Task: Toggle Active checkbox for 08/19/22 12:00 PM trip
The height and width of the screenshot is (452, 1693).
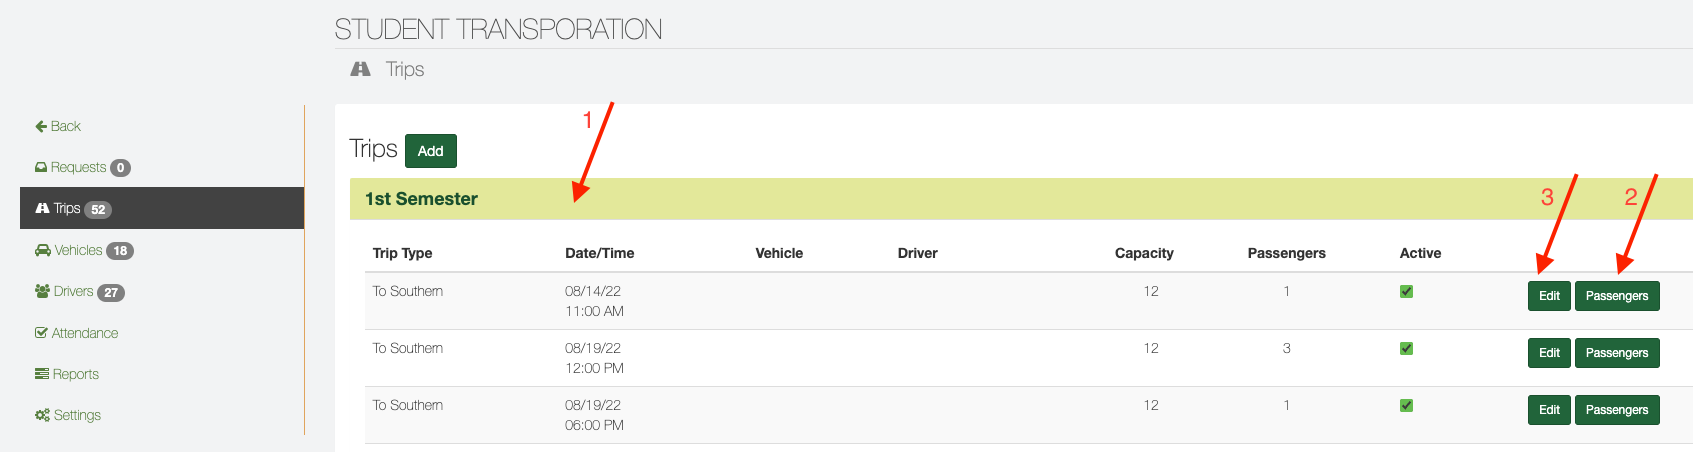Action: 1406,349
